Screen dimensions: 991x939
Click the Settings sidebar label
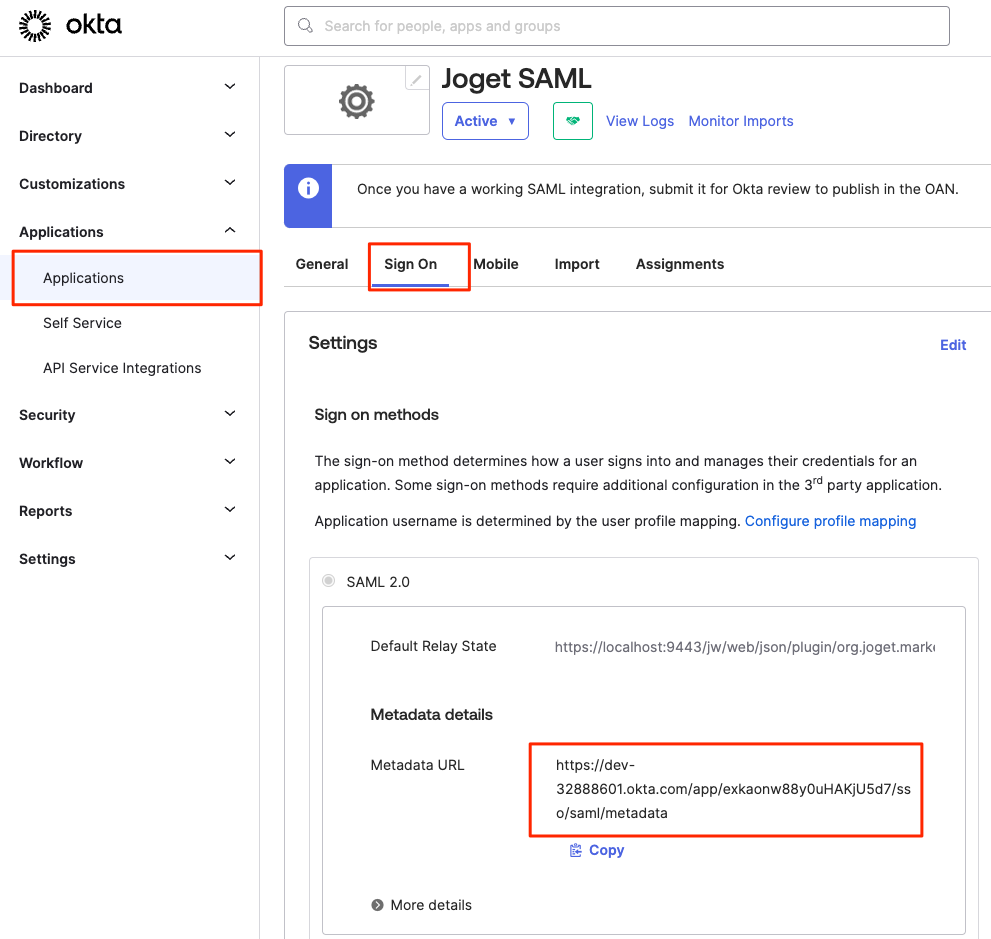pos(47,559)
